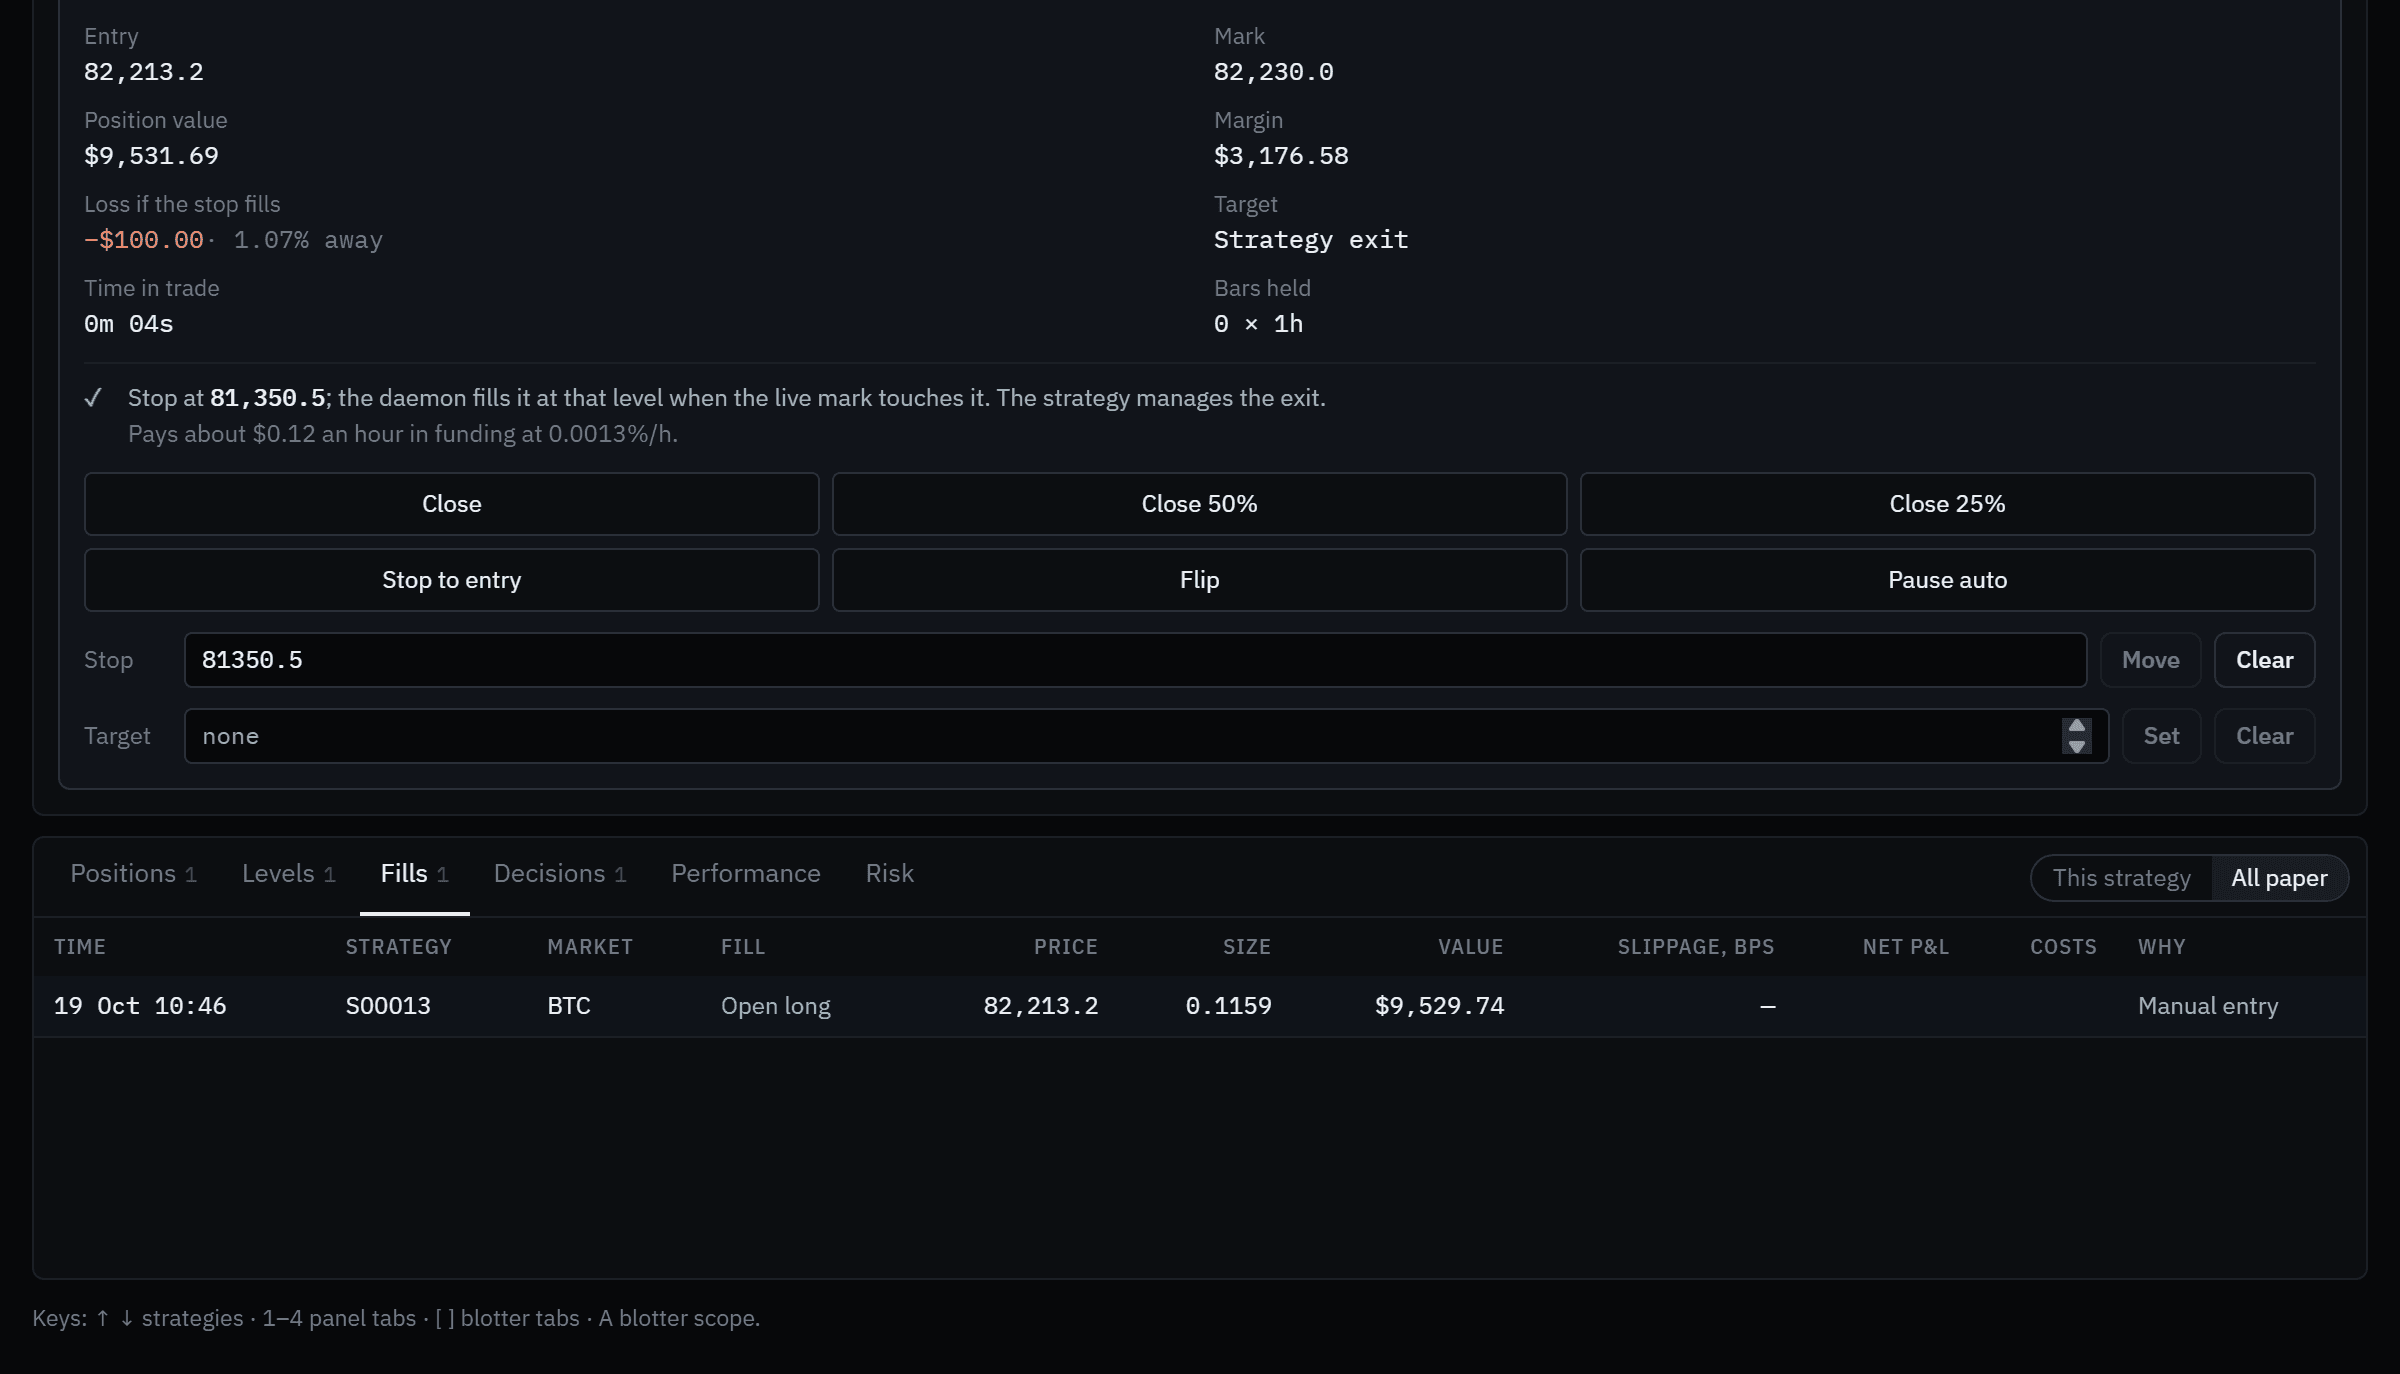Click the S00013 strategy cell

388,1006
